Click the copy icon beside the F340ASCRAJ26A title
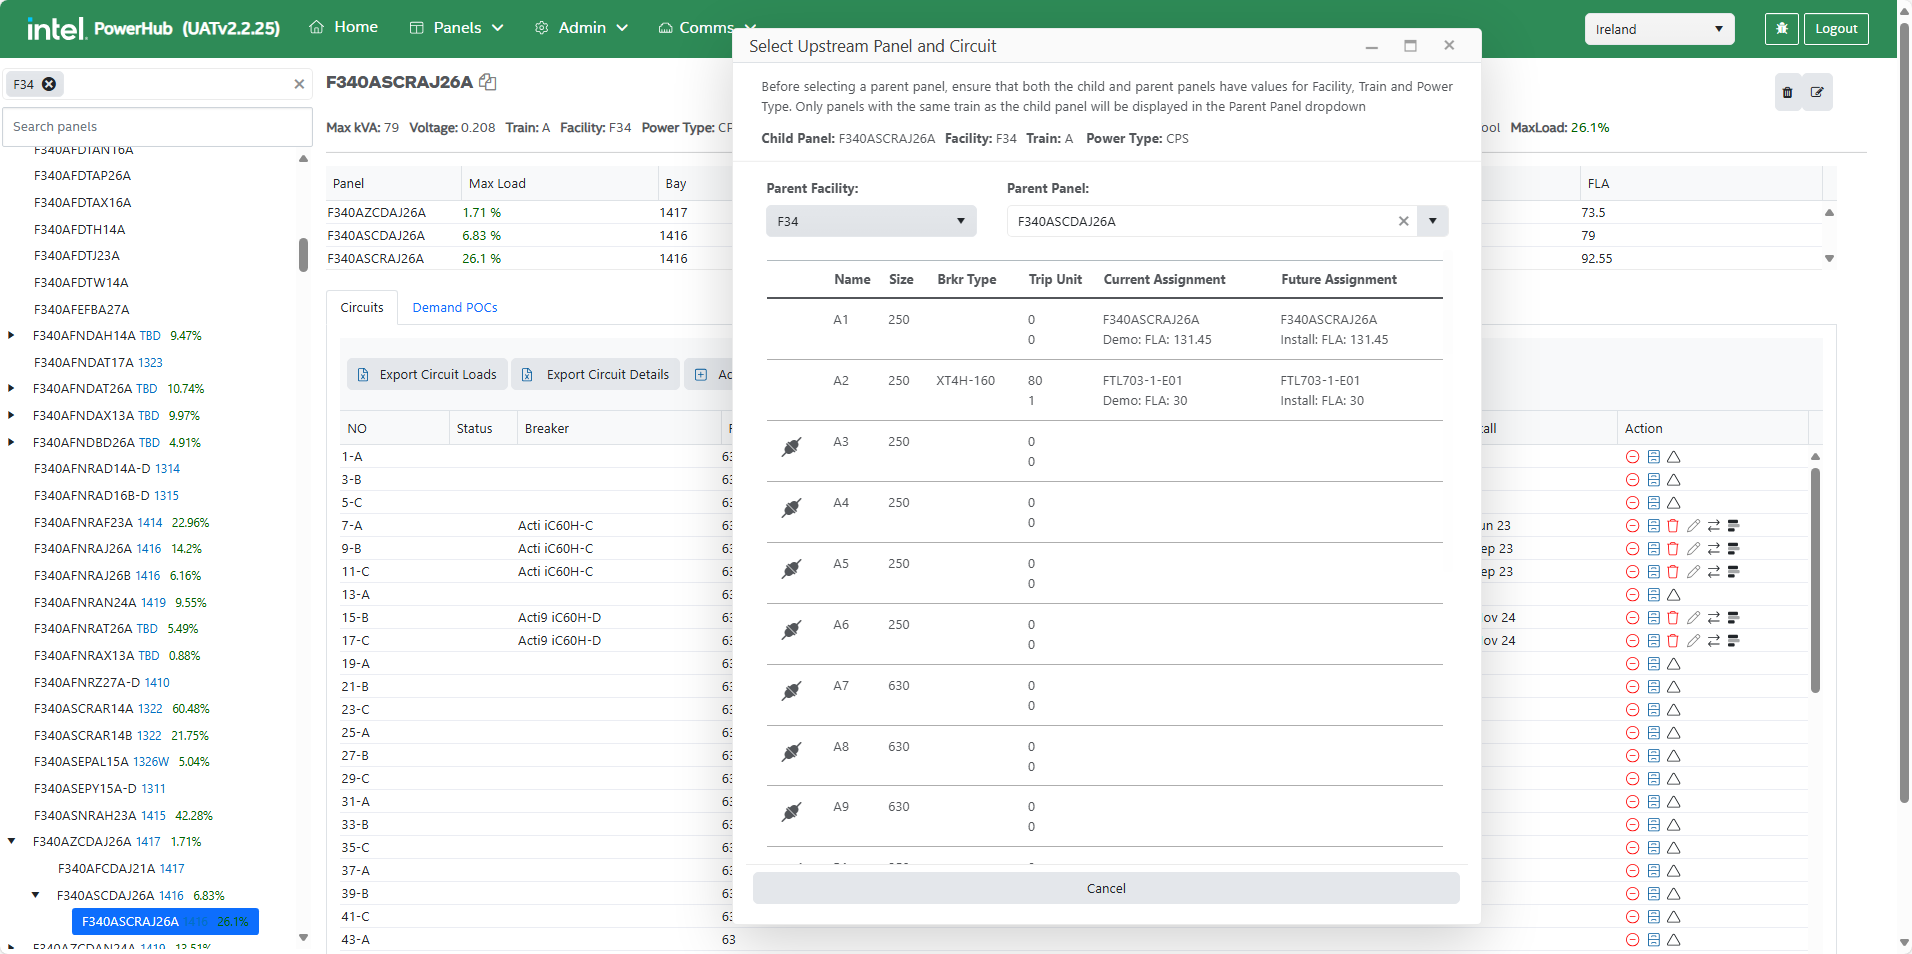 click(x=488, y=82)
